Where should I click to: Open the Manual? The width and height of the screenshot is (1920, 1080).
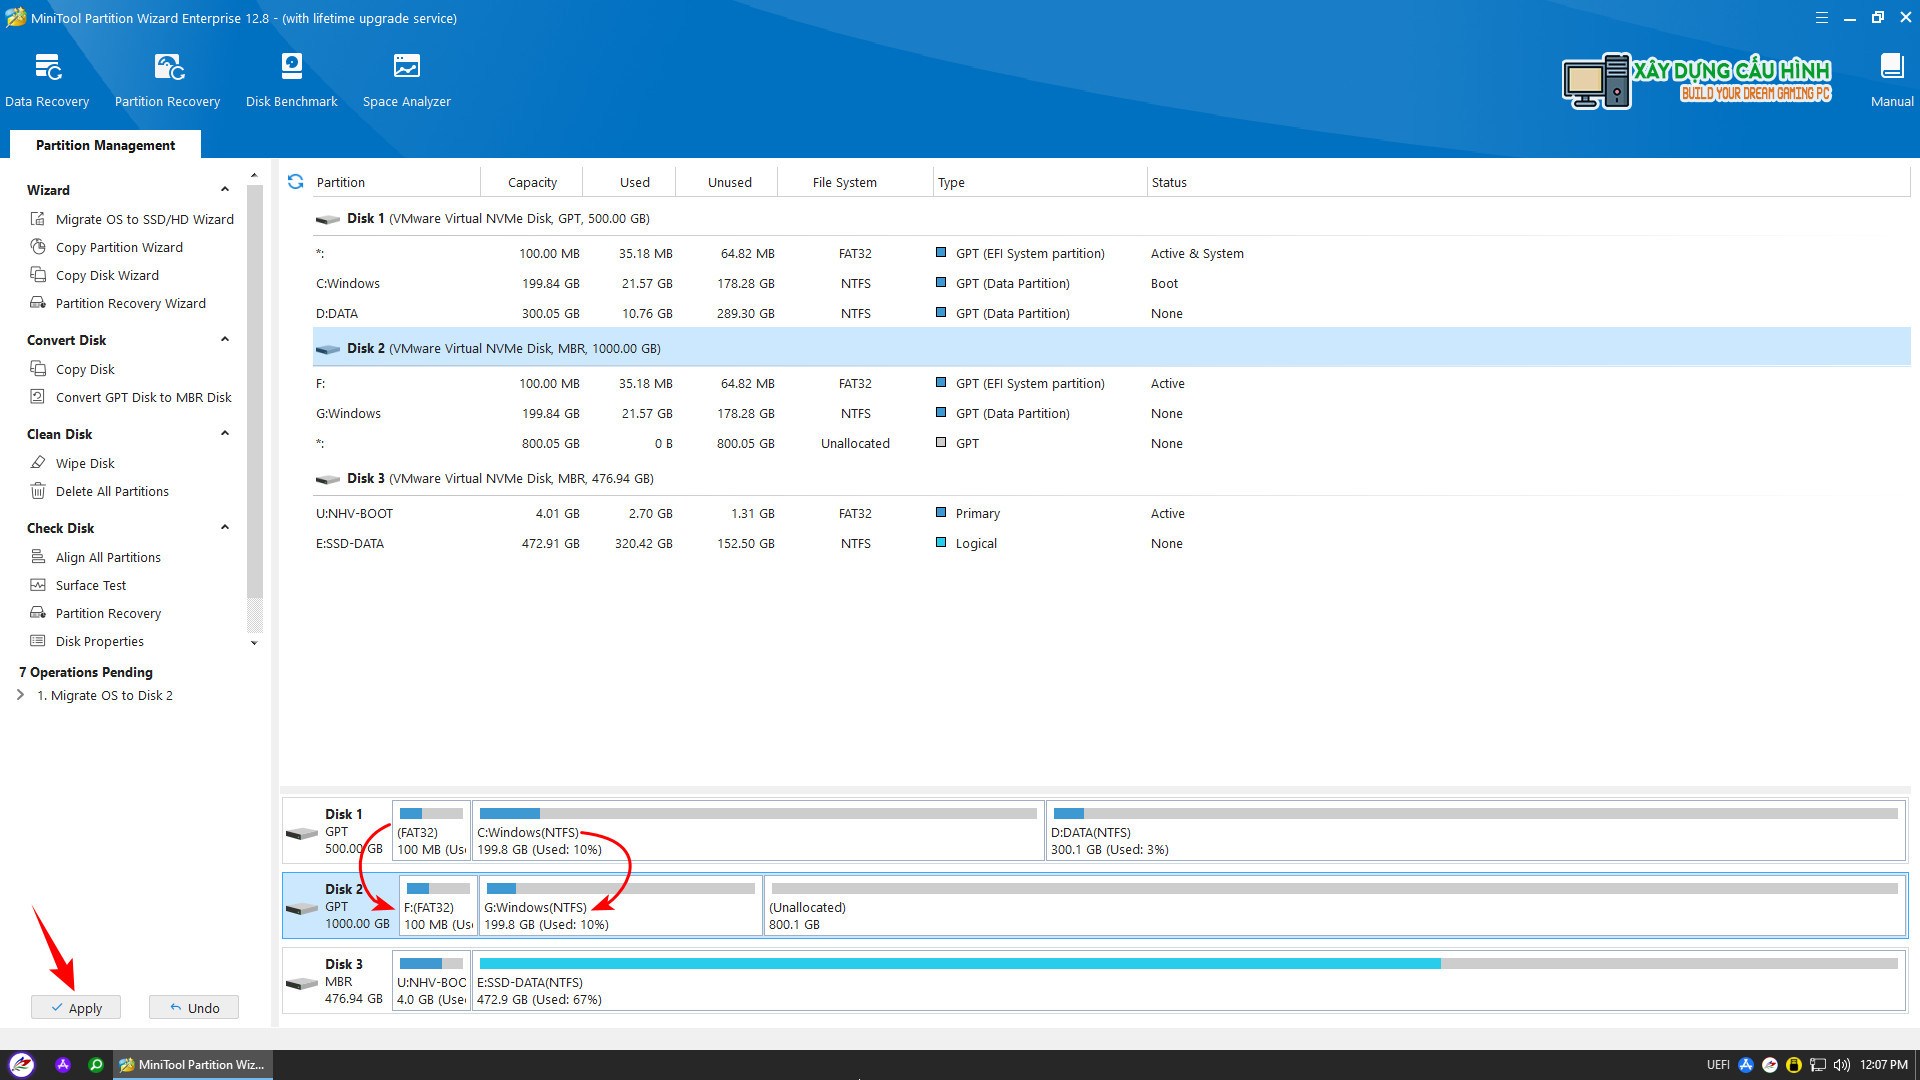(1892, 80)
